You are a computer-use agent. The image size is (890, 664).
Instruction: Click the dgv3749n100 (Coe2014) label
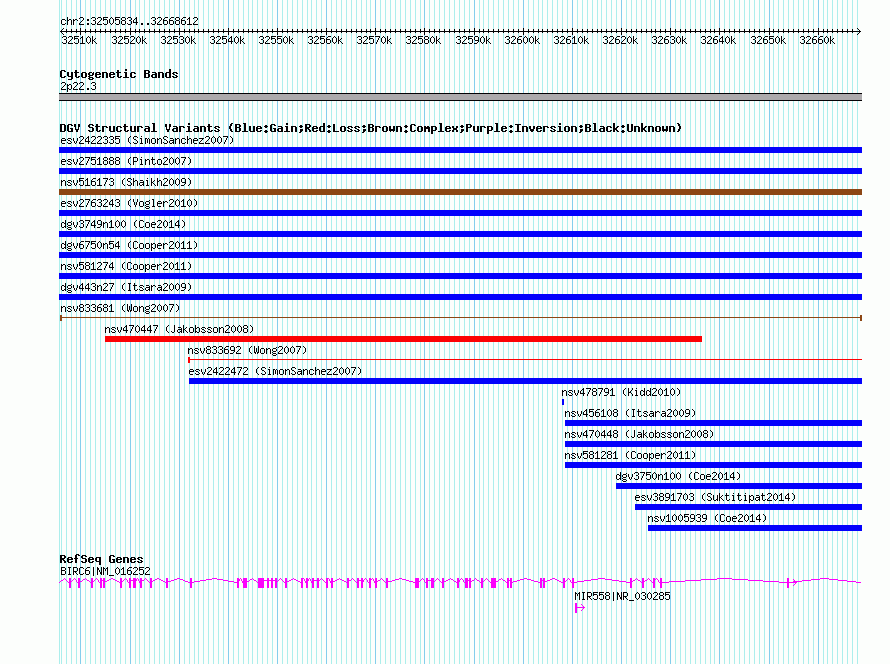(123, 224)
